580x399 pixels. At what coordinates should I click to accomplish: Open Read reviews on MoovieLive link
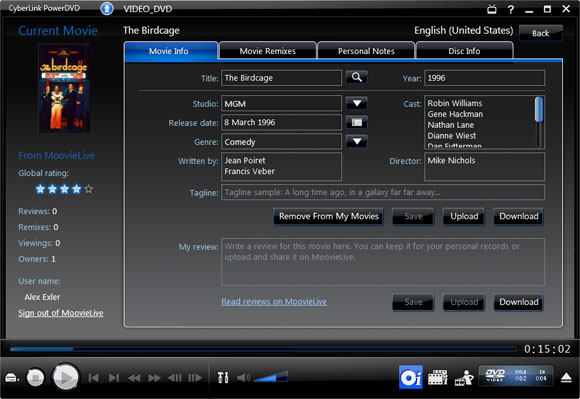pos(274,301)
